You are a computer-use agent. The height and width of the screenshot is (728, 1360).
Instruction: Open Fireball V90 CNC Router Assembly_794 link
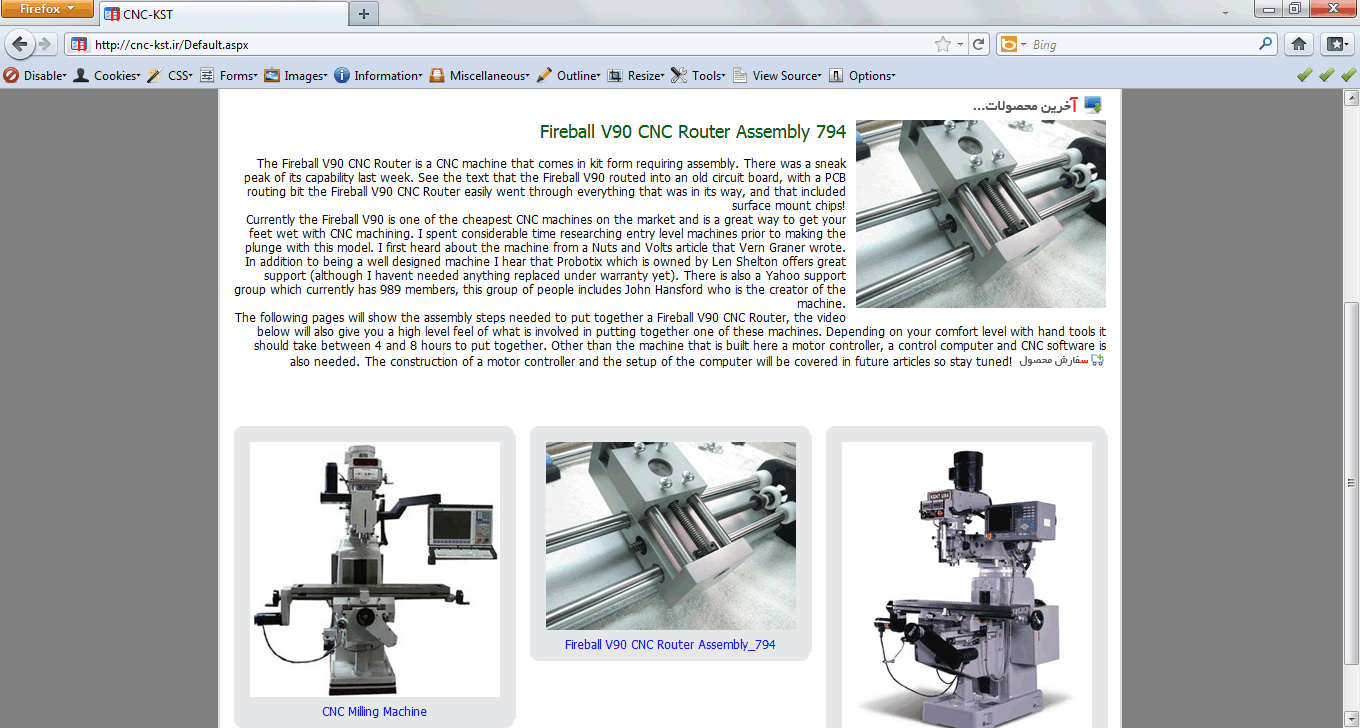point(670,645)
